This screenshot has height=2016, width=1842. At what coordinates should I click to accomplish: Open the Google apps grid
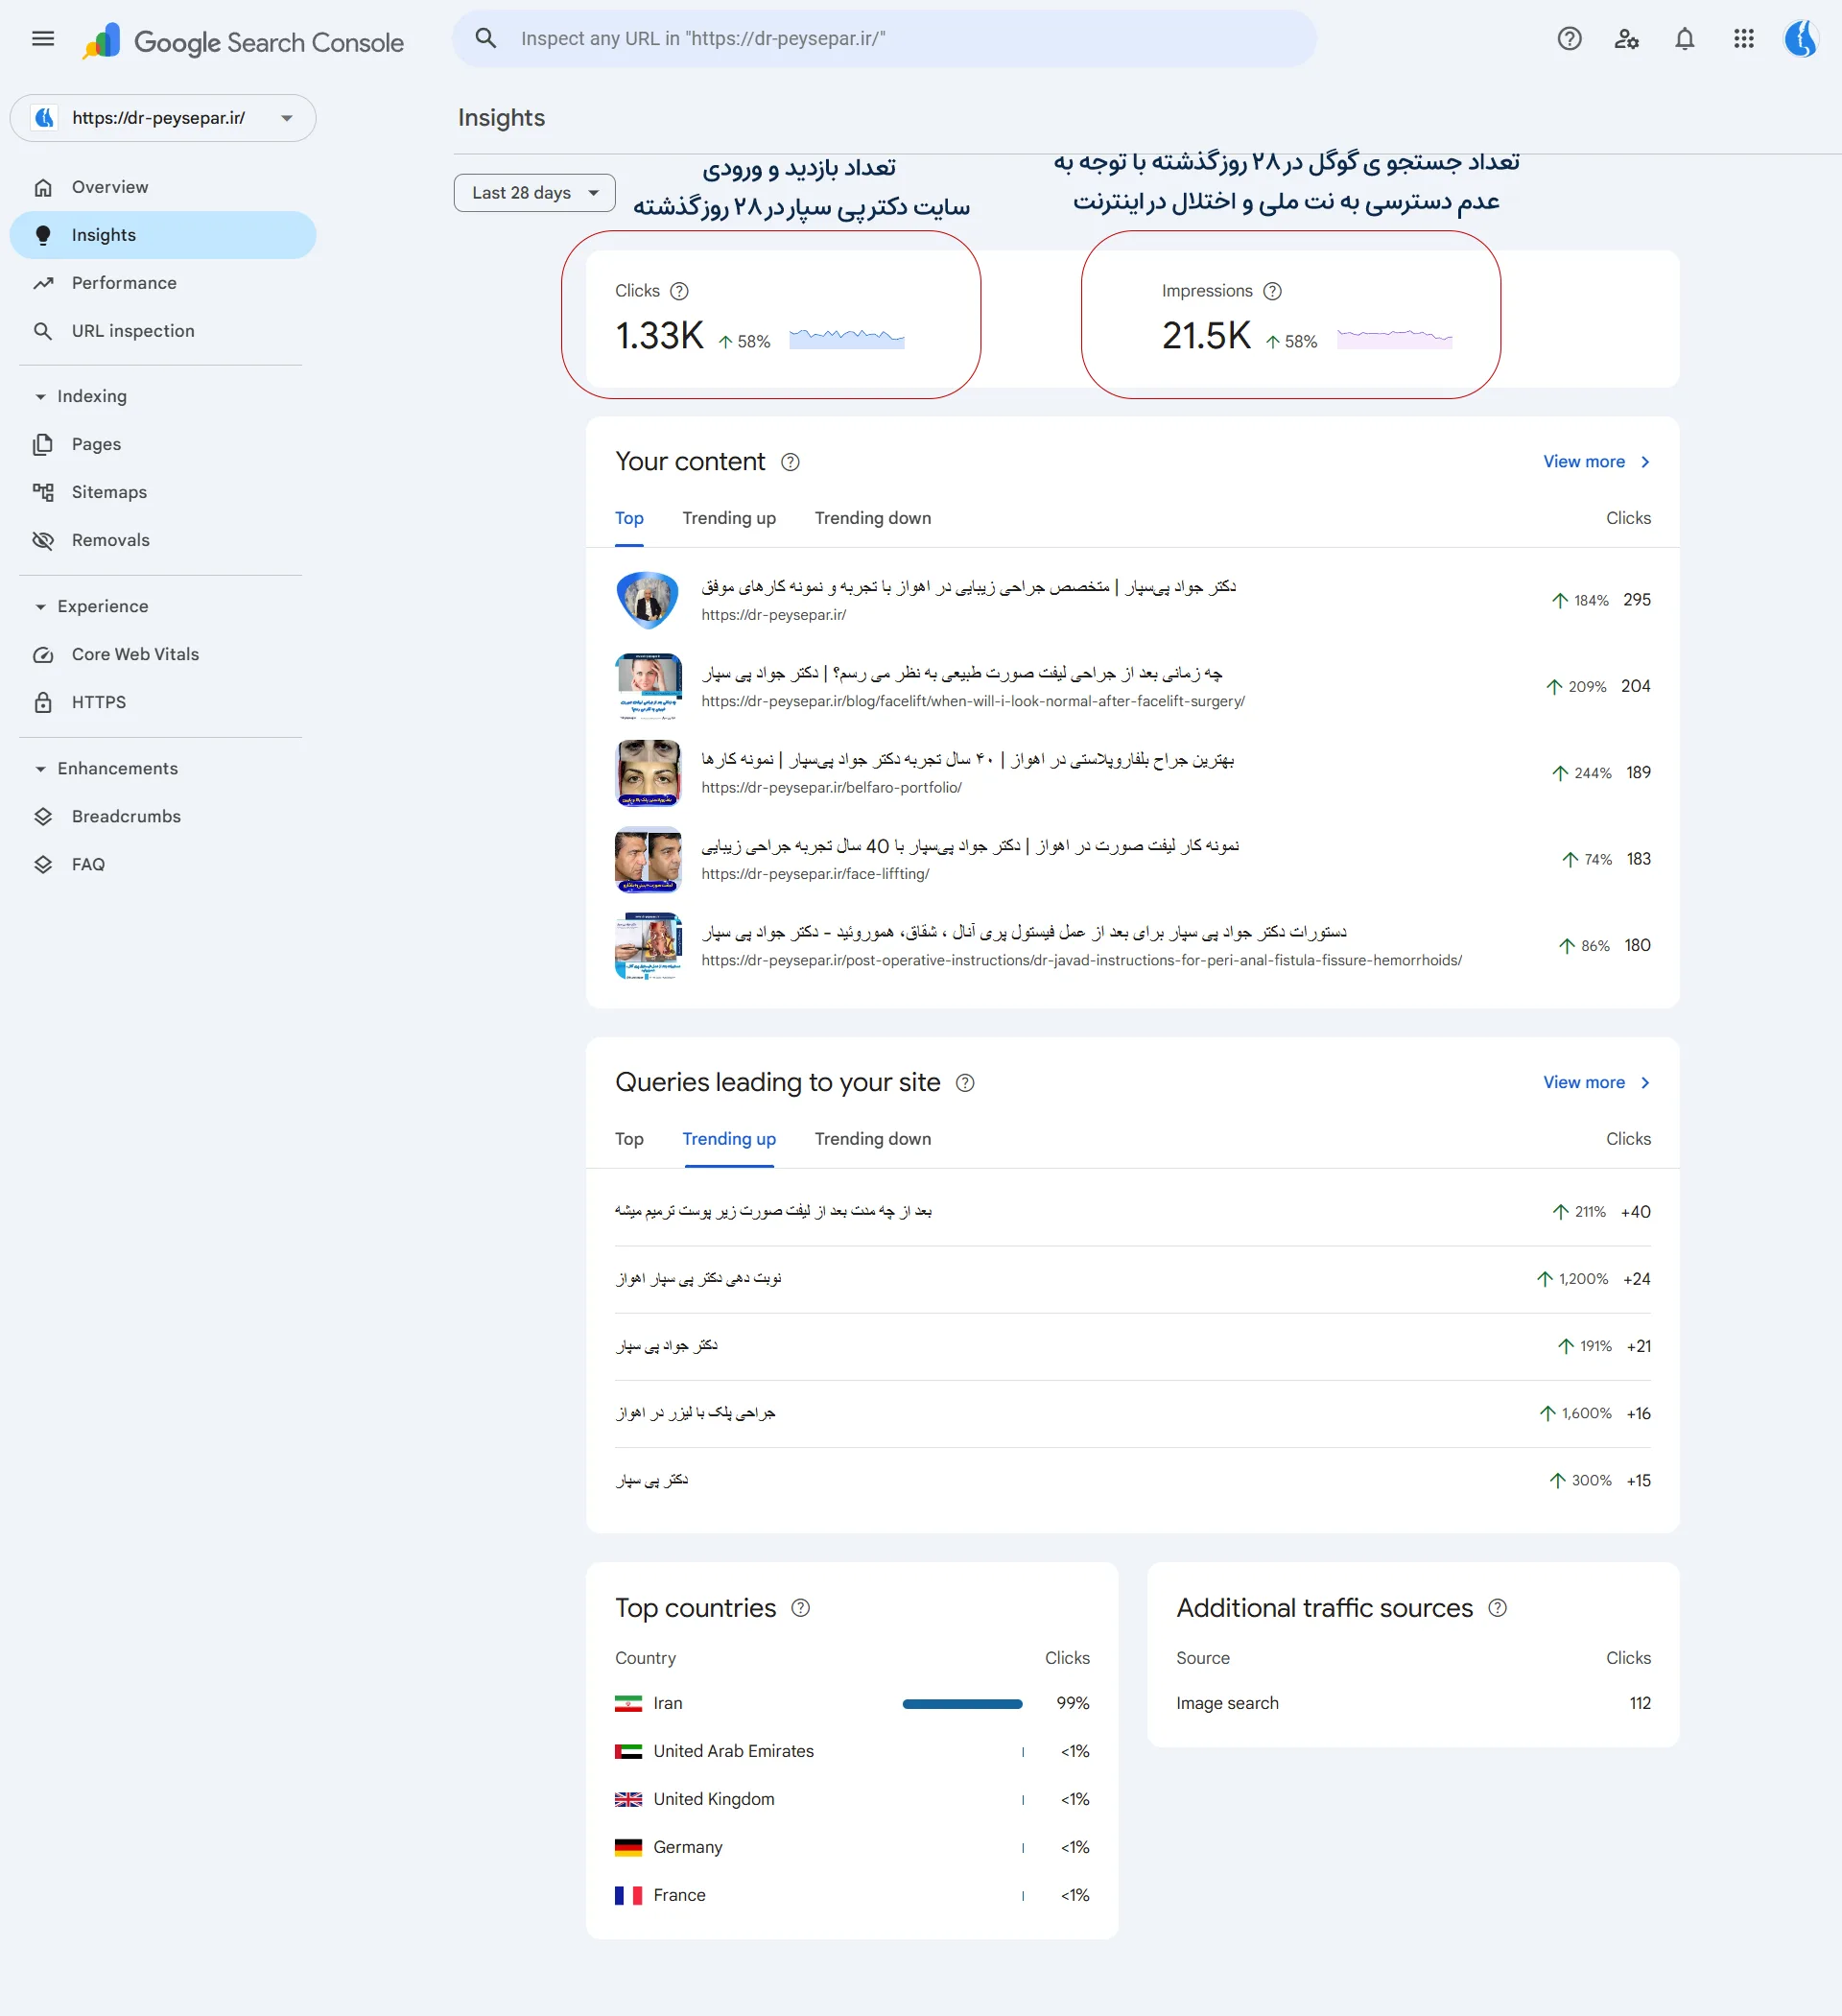pyautogui.click(x=1744, y=39)
